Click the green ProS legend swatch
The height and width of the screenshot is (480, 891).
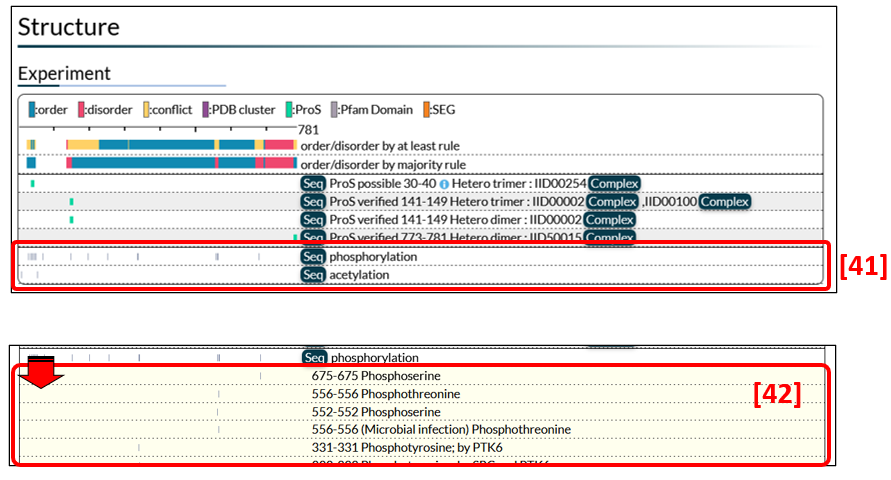point(288,110)
